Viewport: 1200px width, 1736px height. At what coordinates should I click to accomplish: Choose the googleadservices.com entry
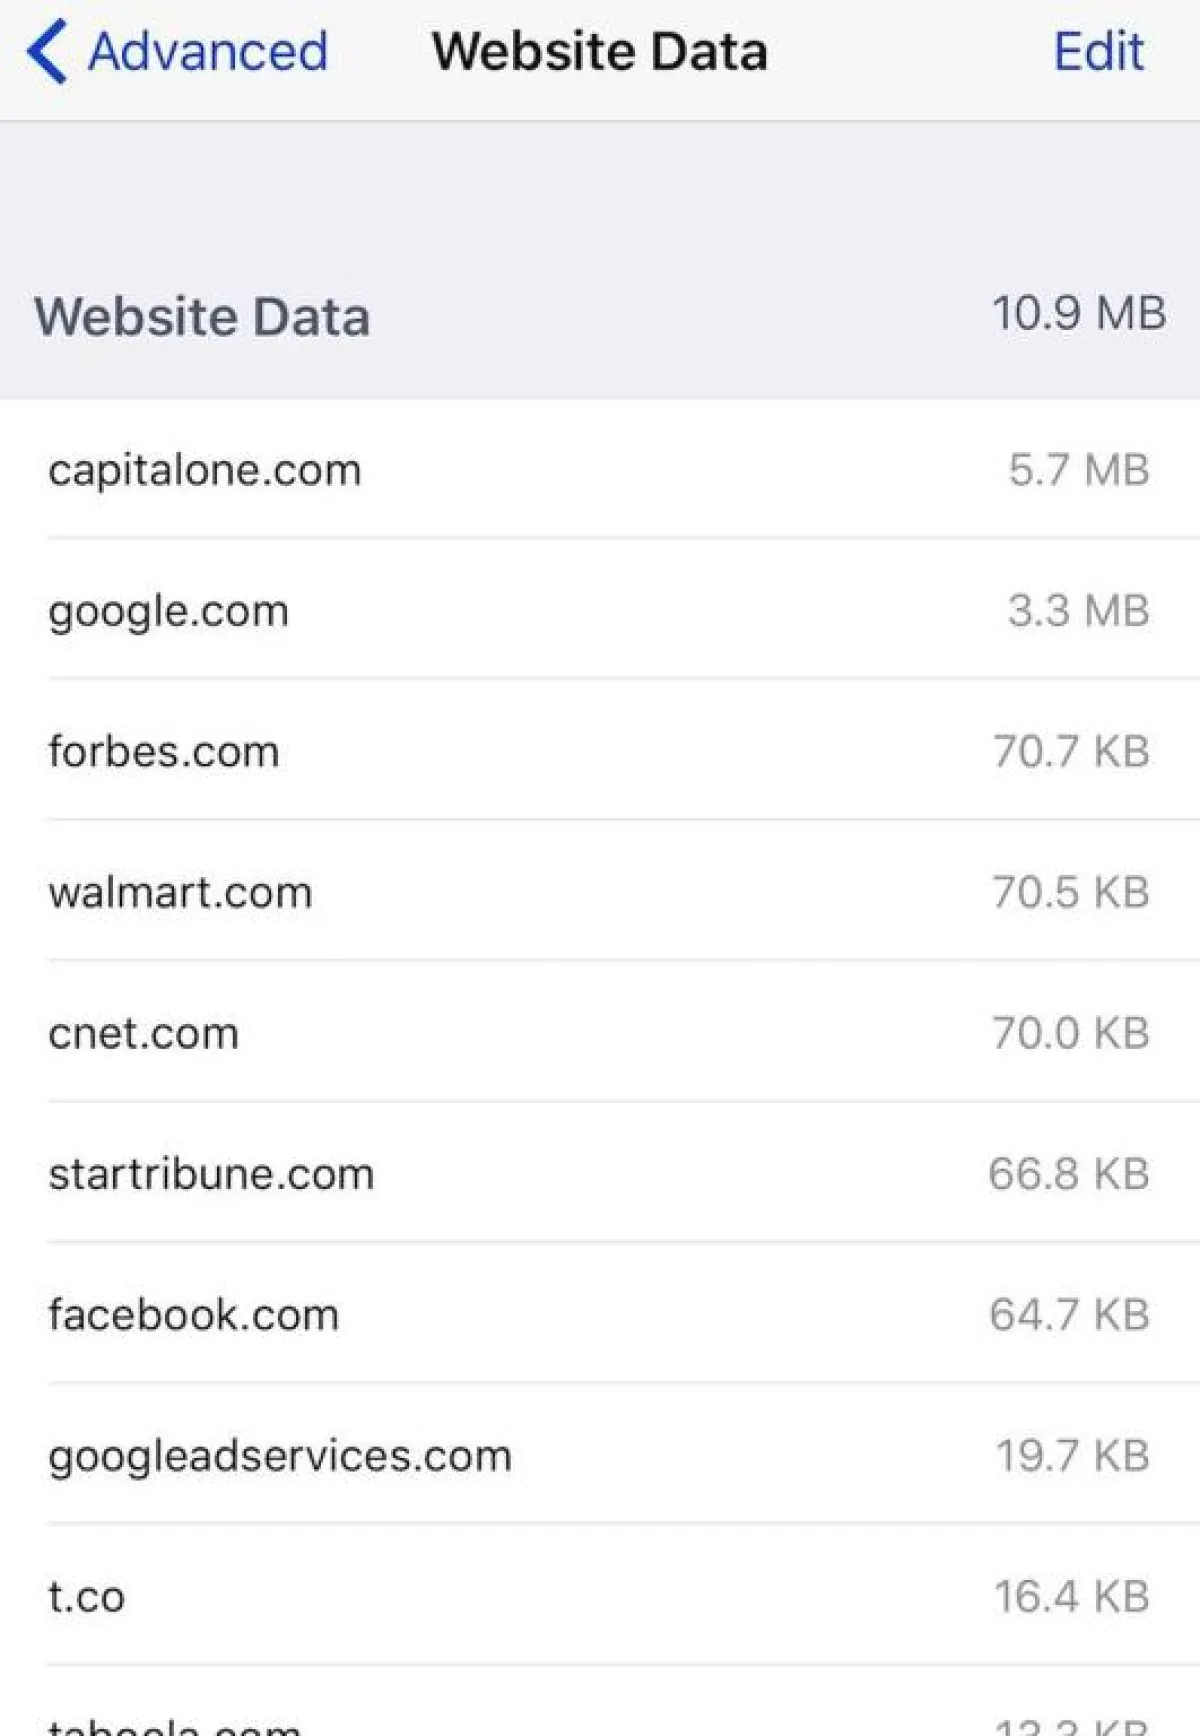pyautogui.click(x=280, y=1457)
